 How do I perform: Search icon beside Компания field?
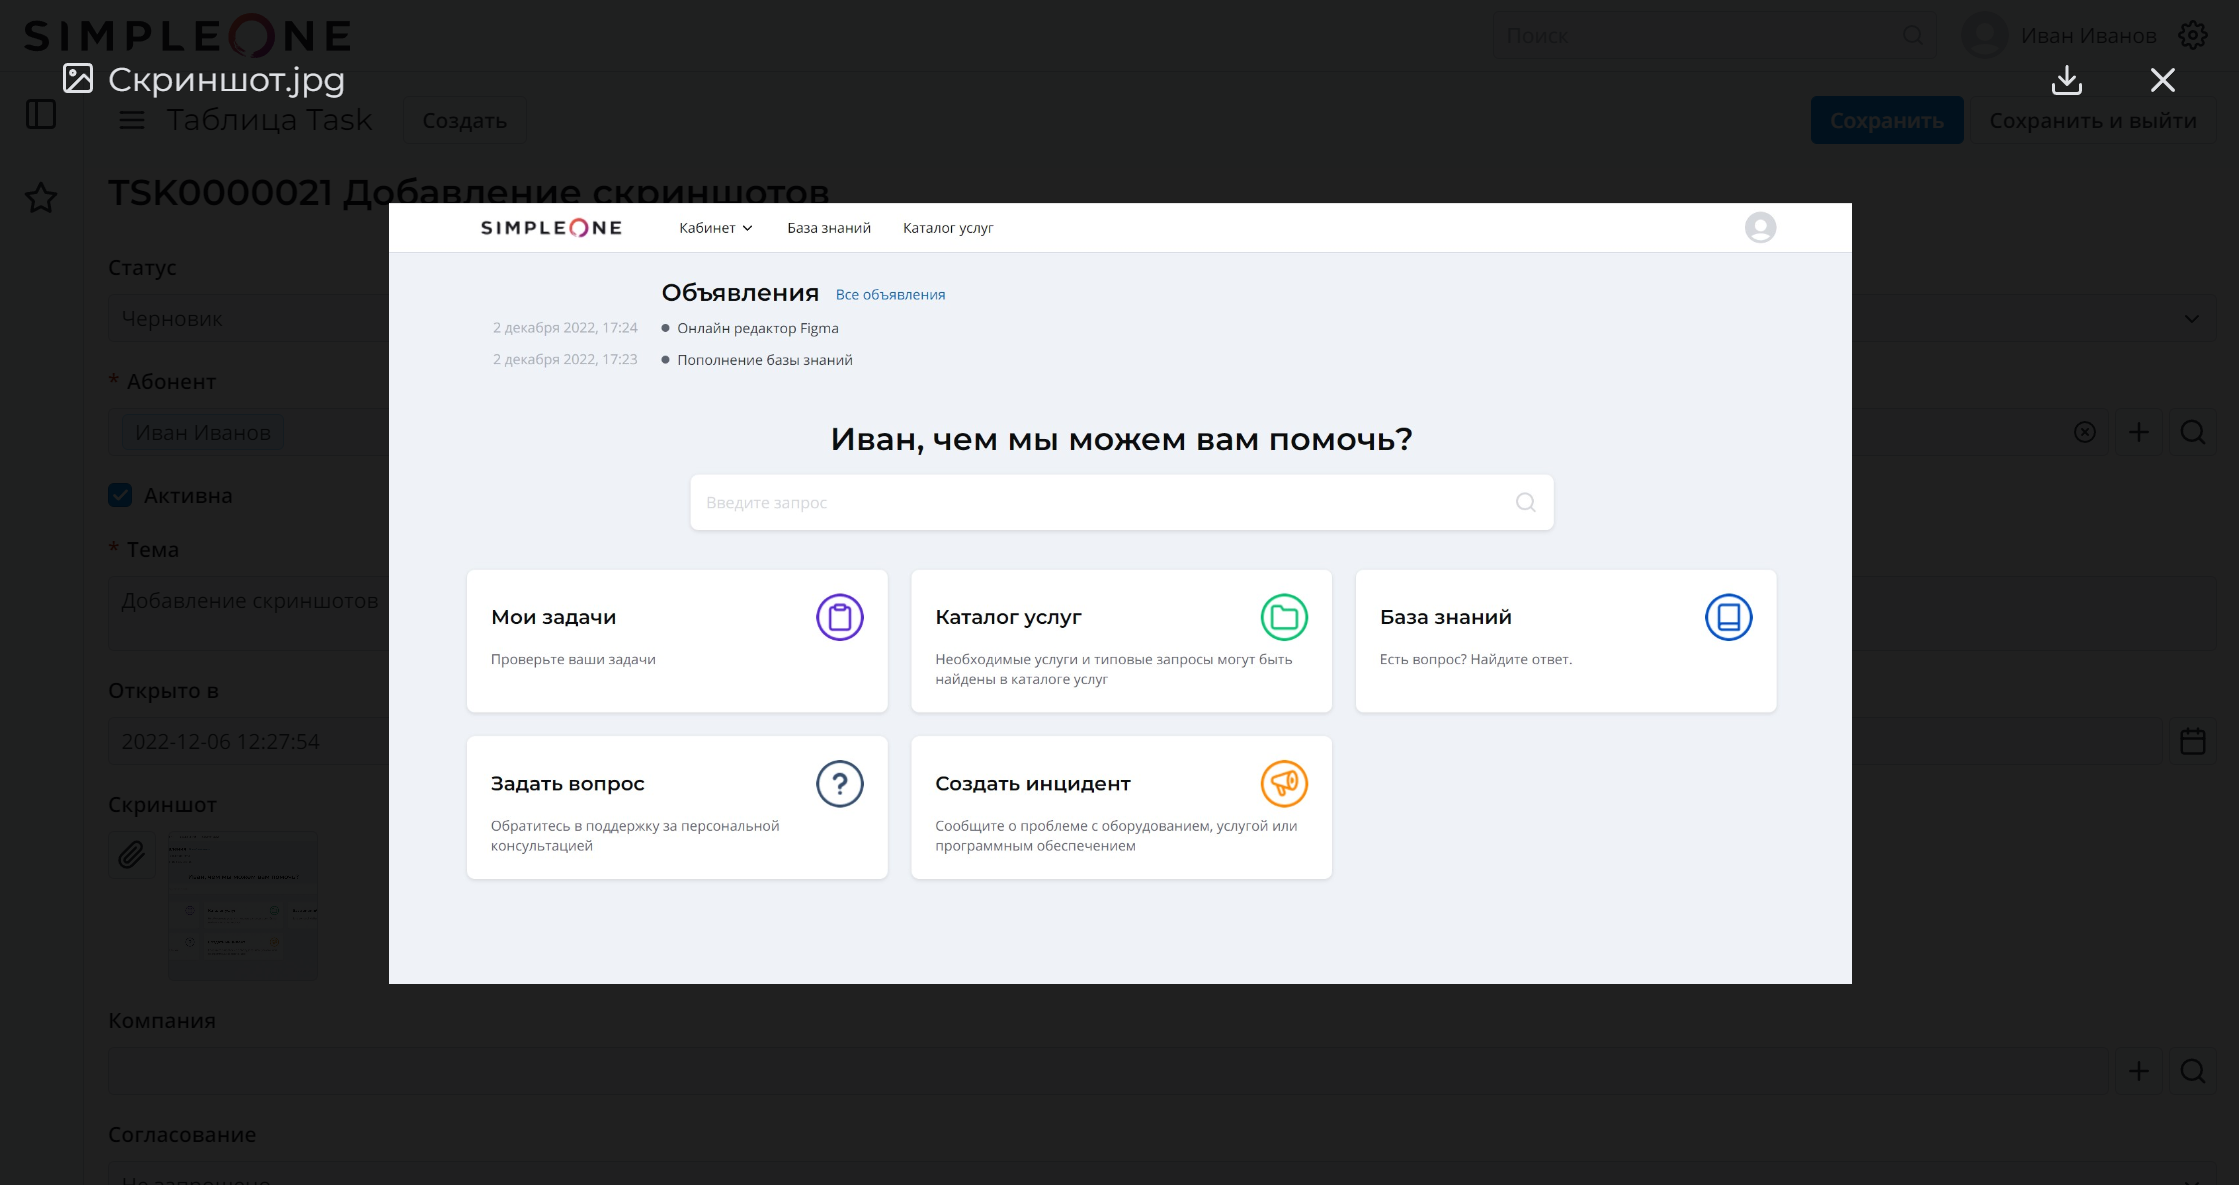click(2192, 1071)
